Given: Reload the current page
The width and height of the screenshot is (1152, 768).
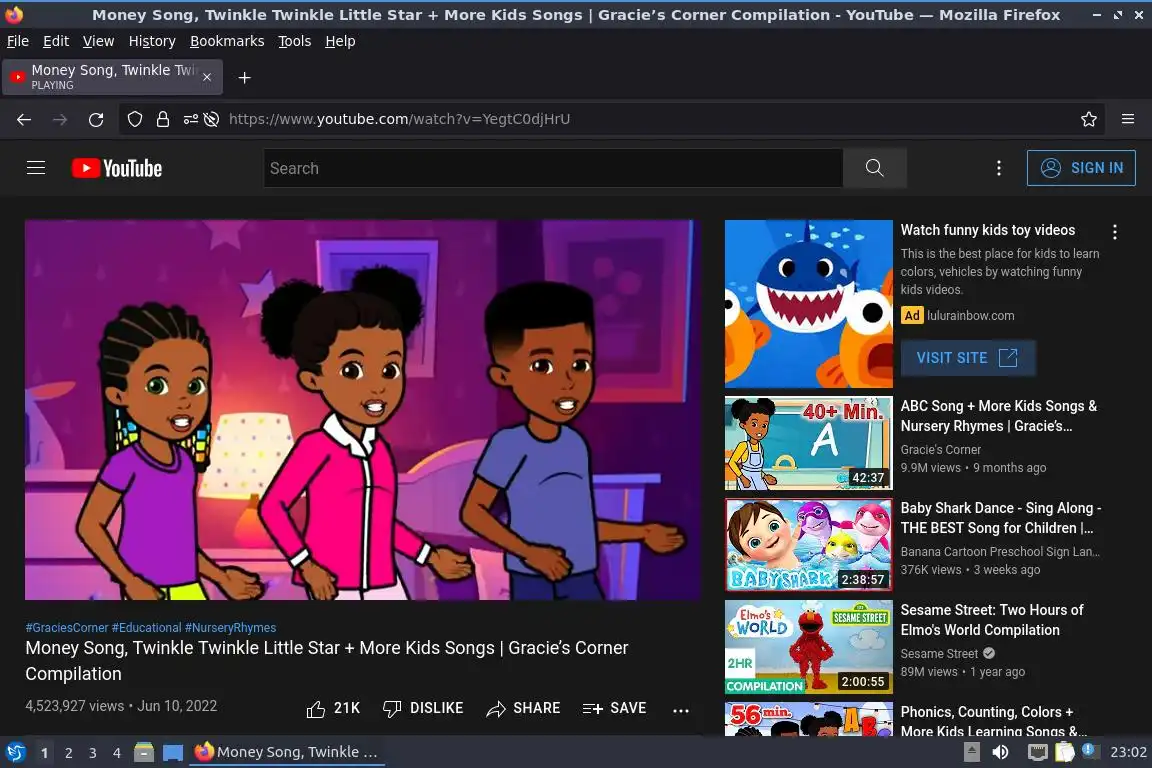Looking at the screenshot, I should [x=96, y=120].
